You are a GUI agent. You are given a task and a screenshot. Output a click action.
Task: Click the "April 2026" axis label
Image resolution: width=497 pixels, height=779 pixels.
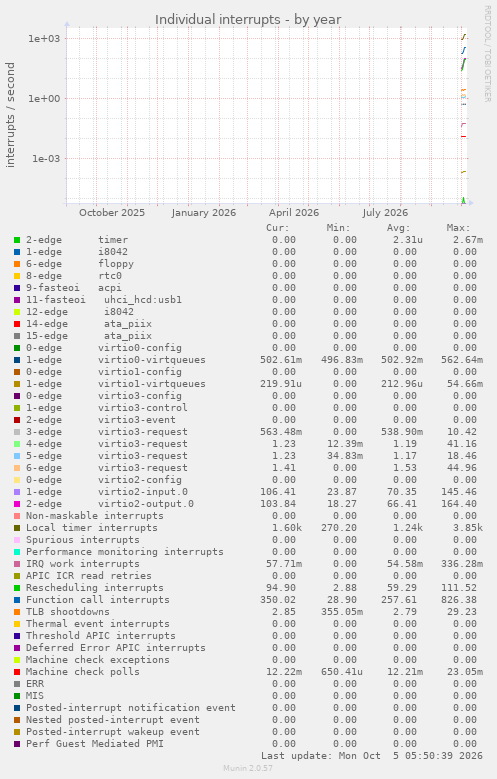click(x=294, y=213)
